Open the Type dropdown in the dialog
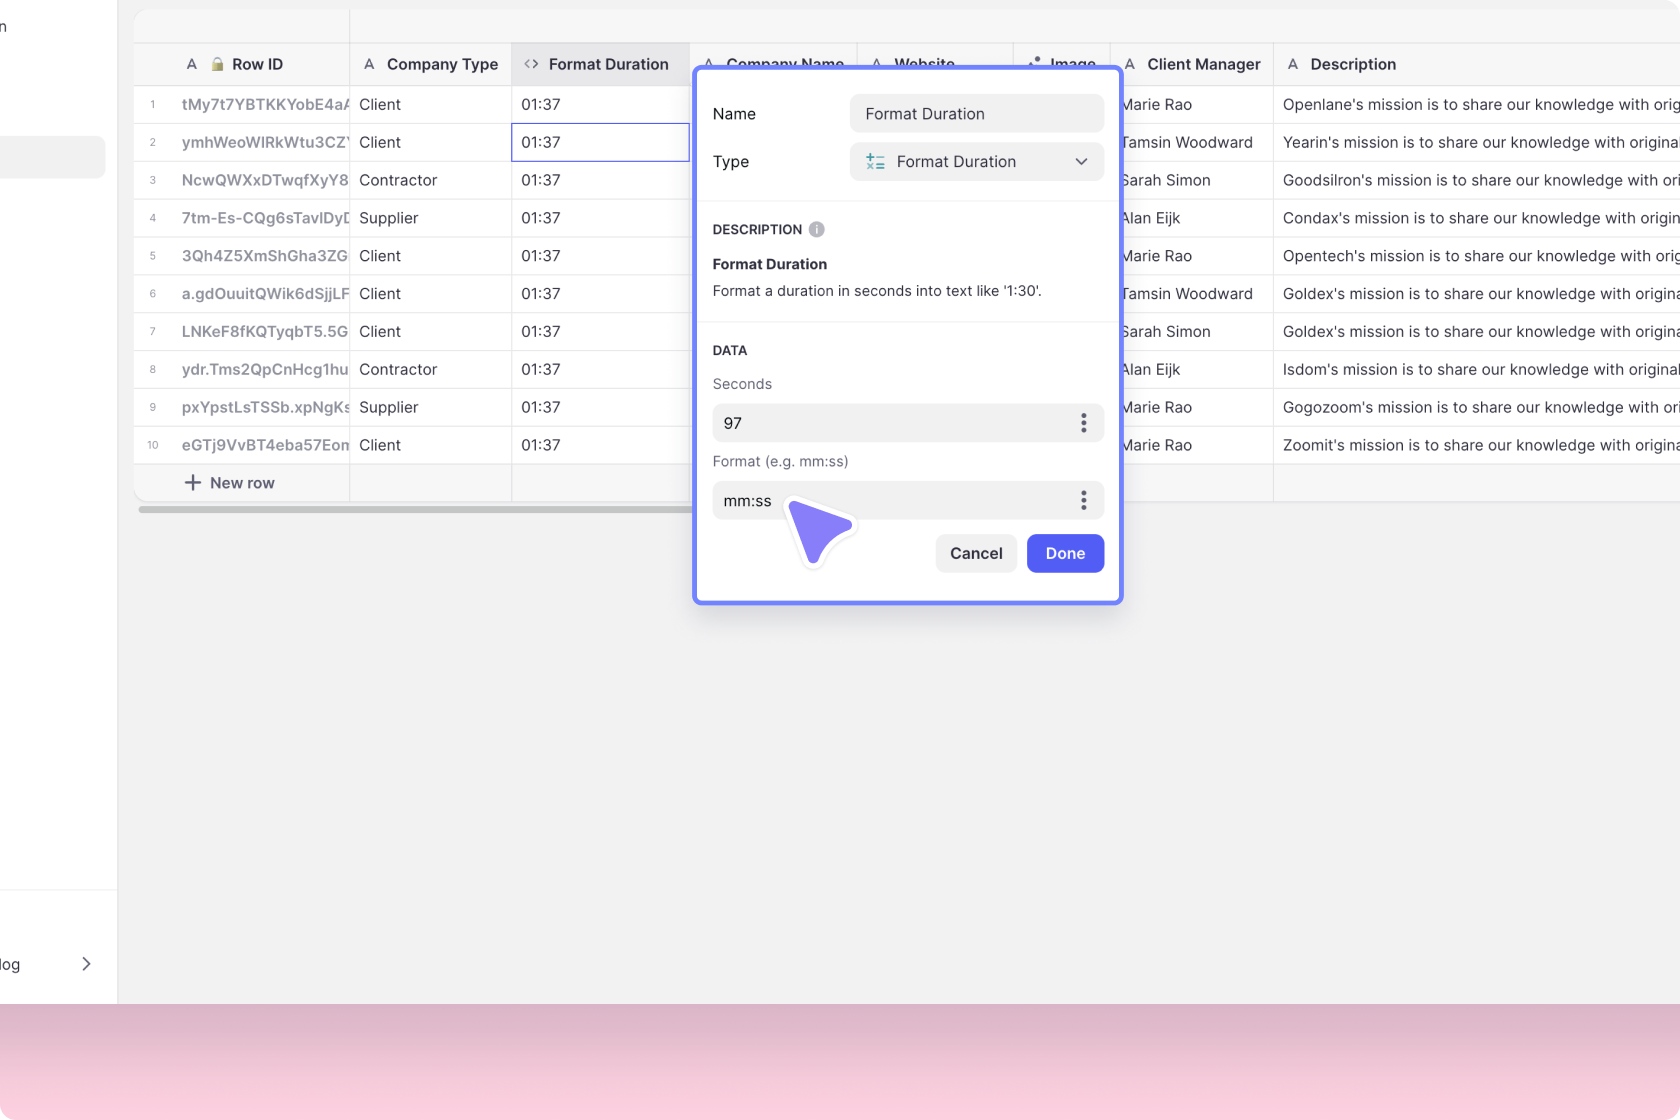 pos(1081,161)
